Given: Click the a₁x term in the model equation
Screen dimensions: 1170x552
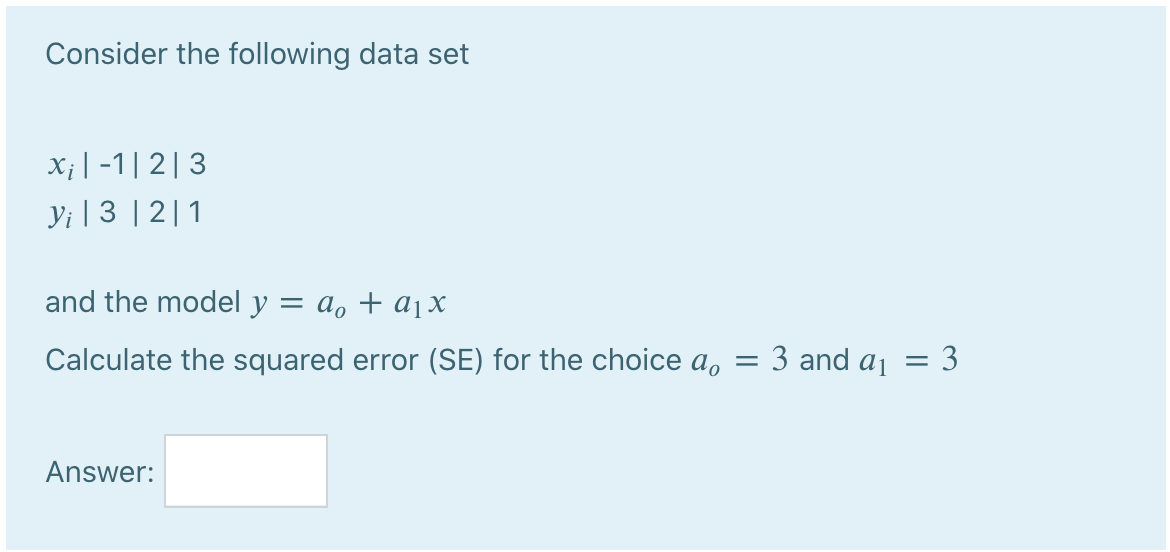Looking at the screenshot, I should click(x=419, y=304).
